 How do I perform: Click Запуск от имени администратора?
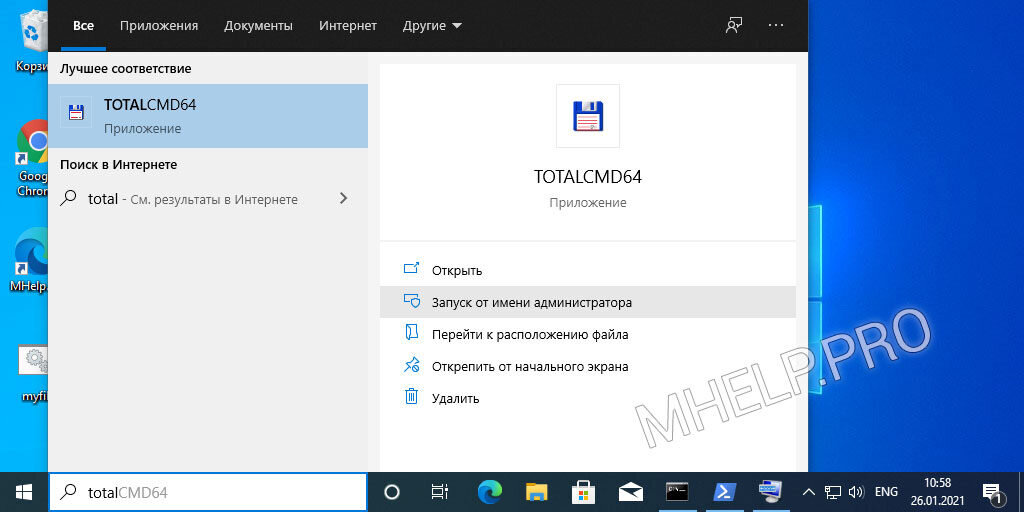[x=588, y=302]
